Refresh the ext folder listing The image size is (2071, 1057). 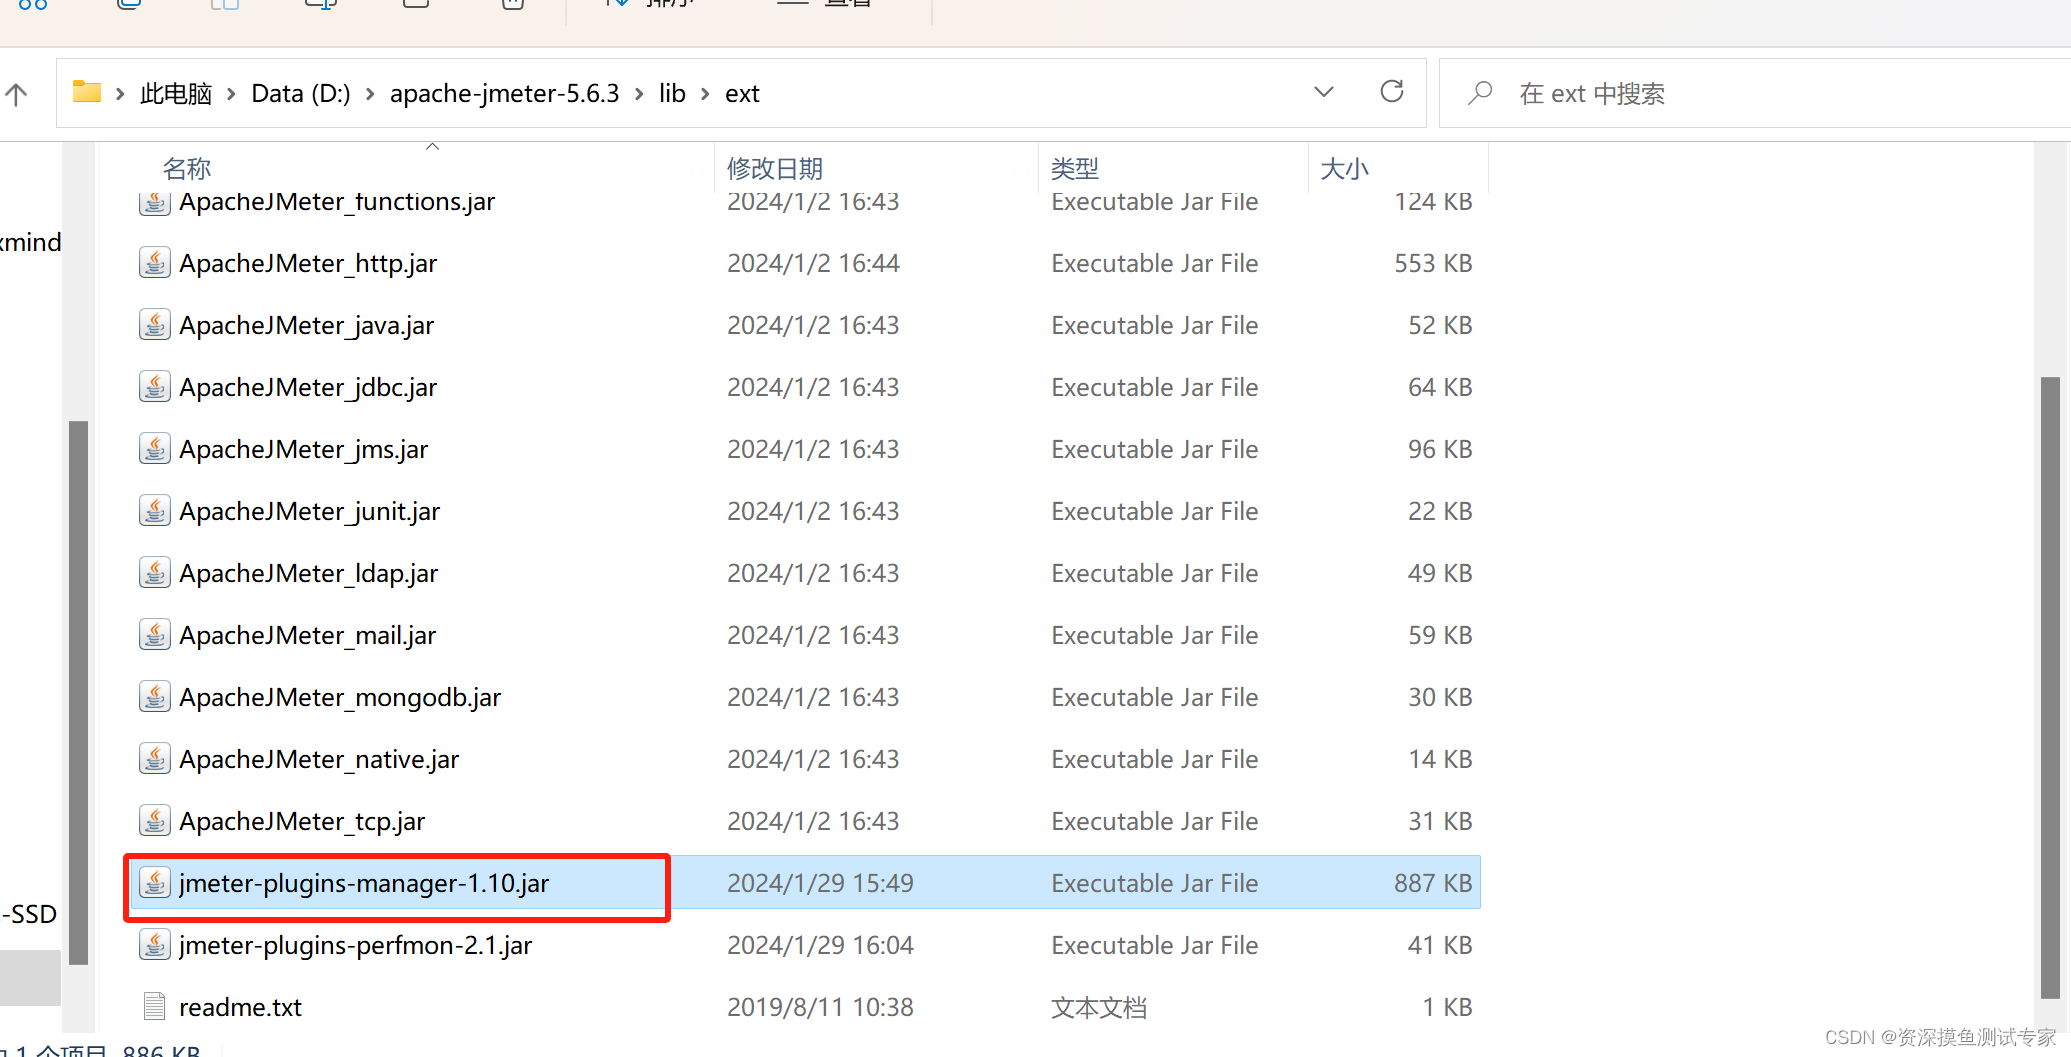coord(1391,92)
